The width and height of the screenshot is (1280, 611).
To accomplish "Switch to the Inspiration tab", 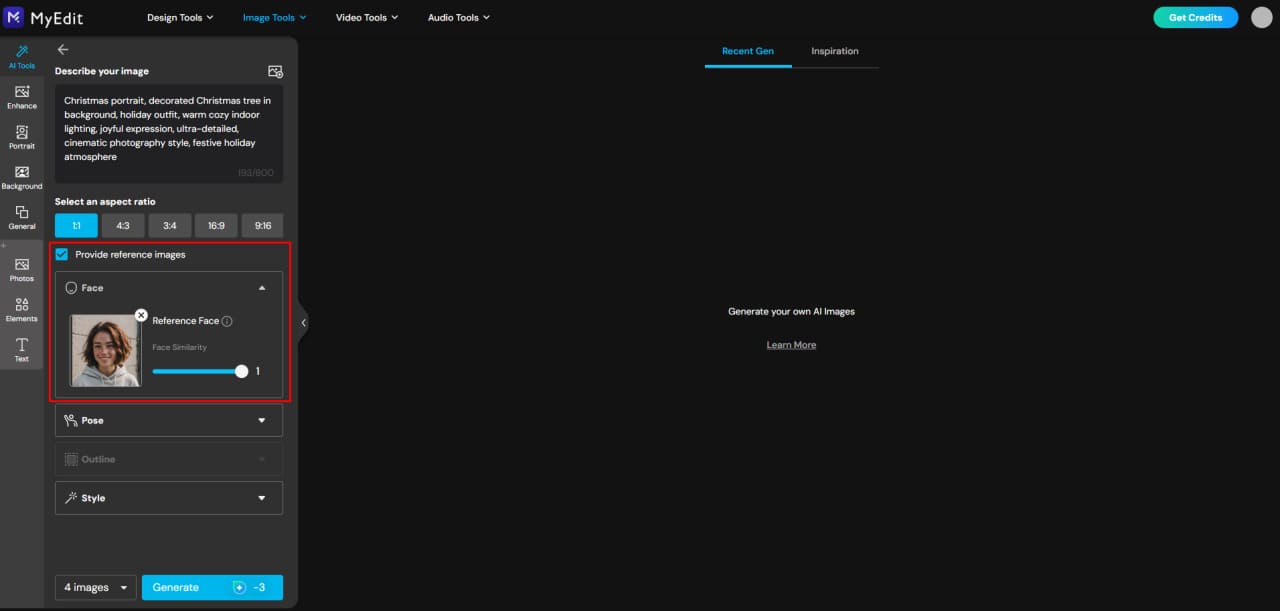I will pyautogui.click(x=835, y=51).
